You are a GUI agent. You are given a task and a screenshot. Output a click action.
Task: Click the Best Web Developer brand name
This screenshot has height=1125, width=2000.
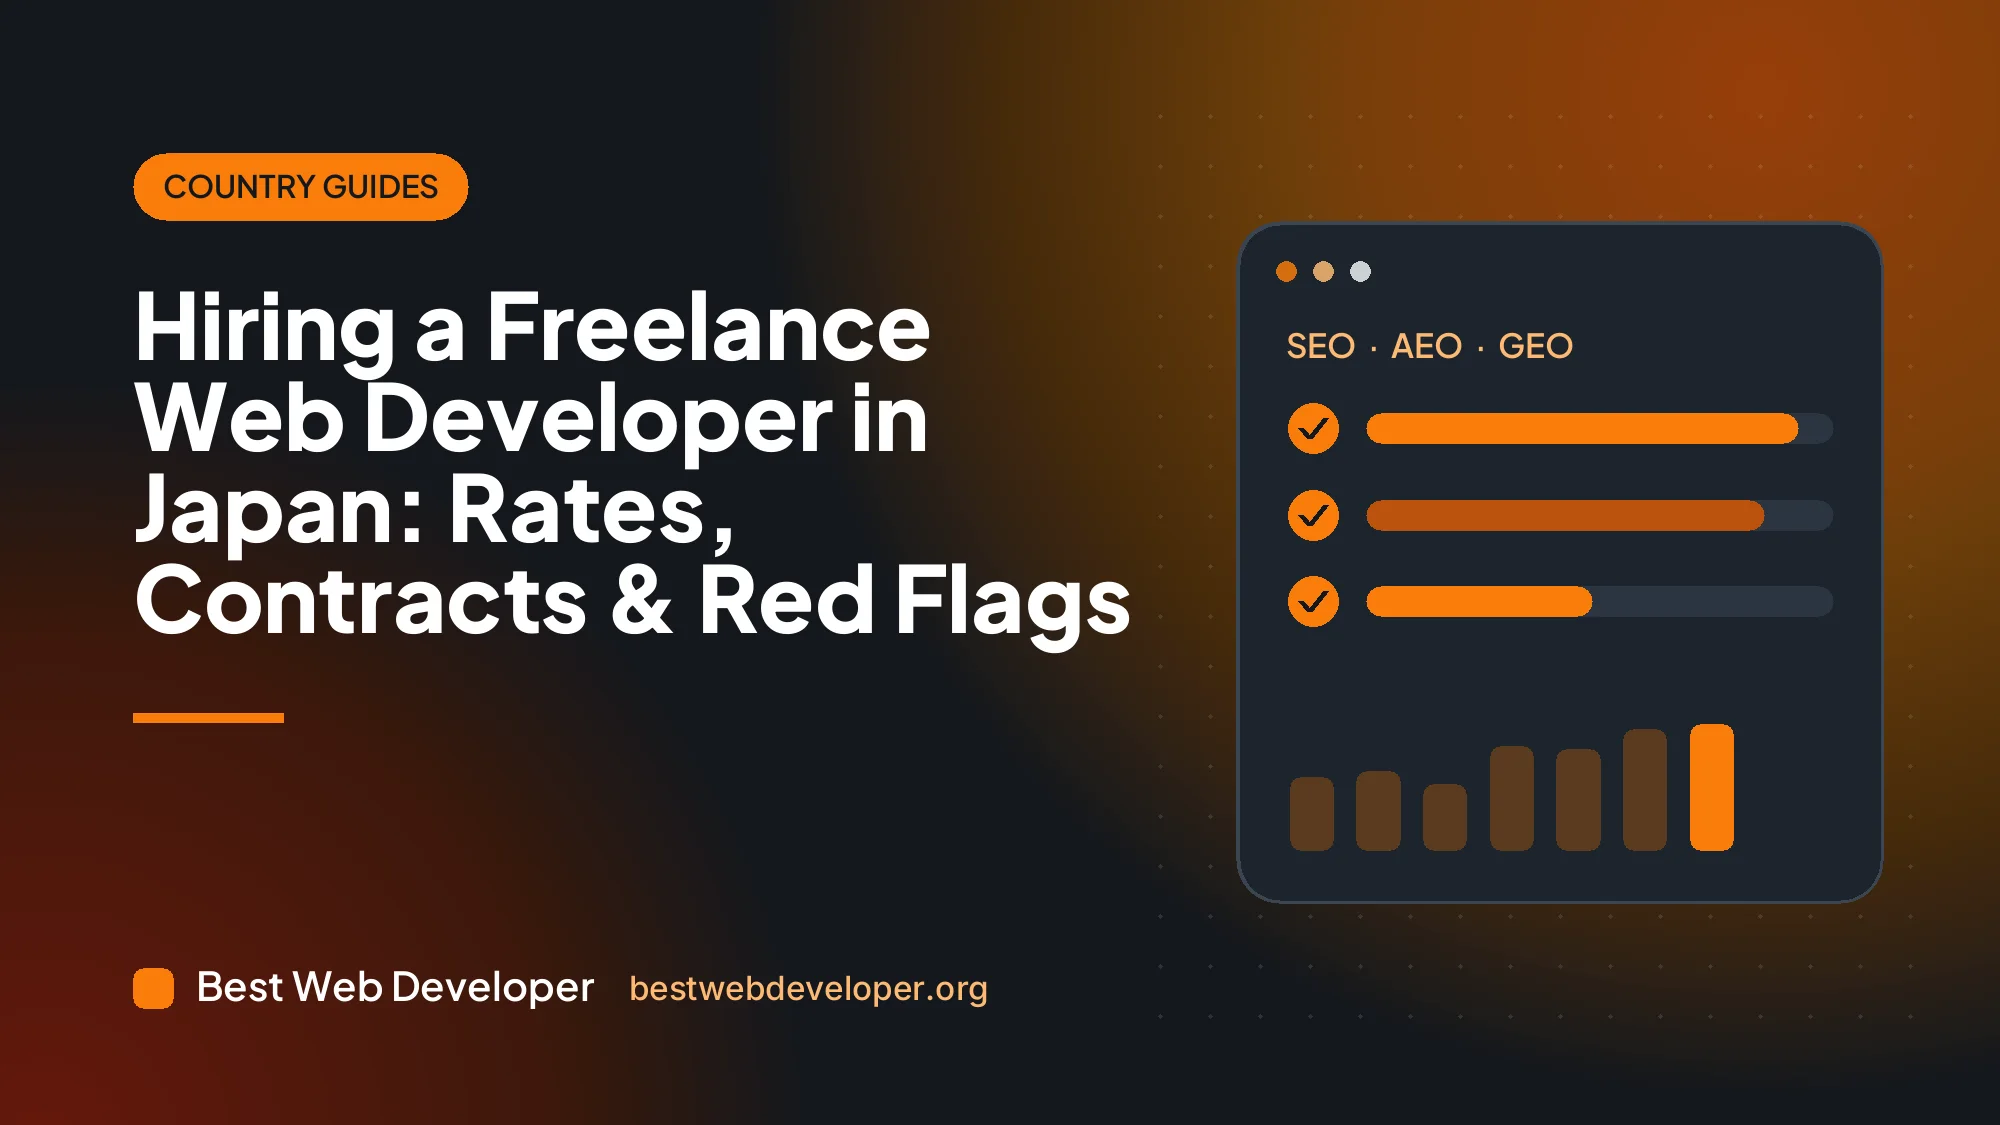(x=395, y=987)
